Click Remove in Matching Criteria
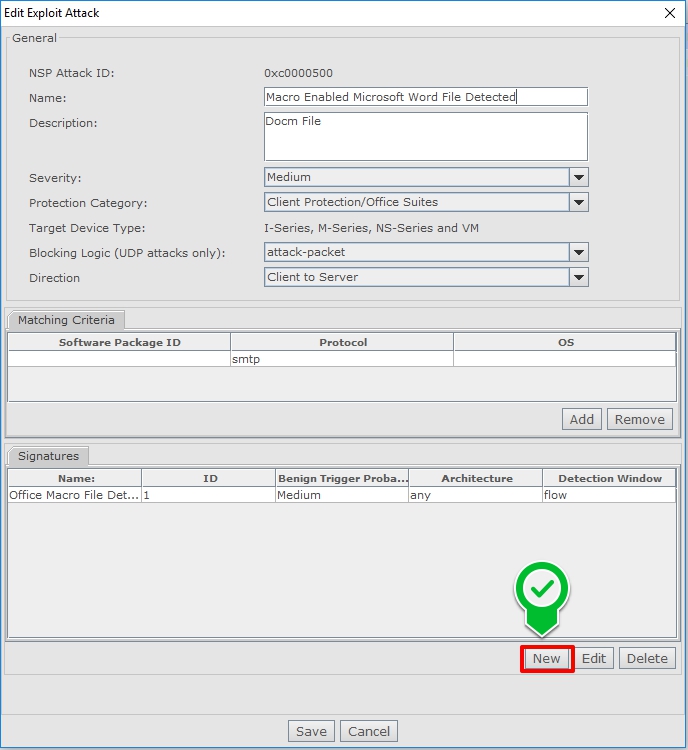The width and height of the screenshot is (688, 750). coord(640,419)
